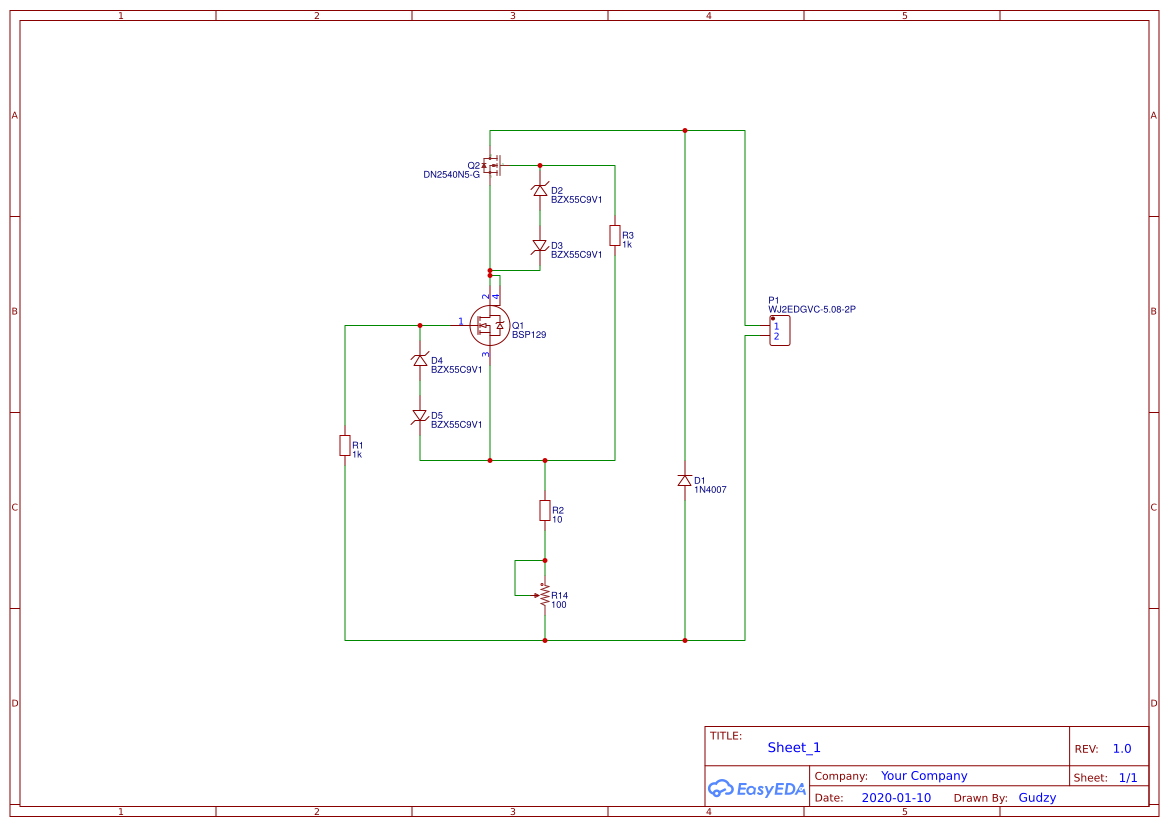The width and height of the screenshot is (1169, 827).
Task: Select Zener diode D5 BZX55C9V1
Action: point(419,417)
